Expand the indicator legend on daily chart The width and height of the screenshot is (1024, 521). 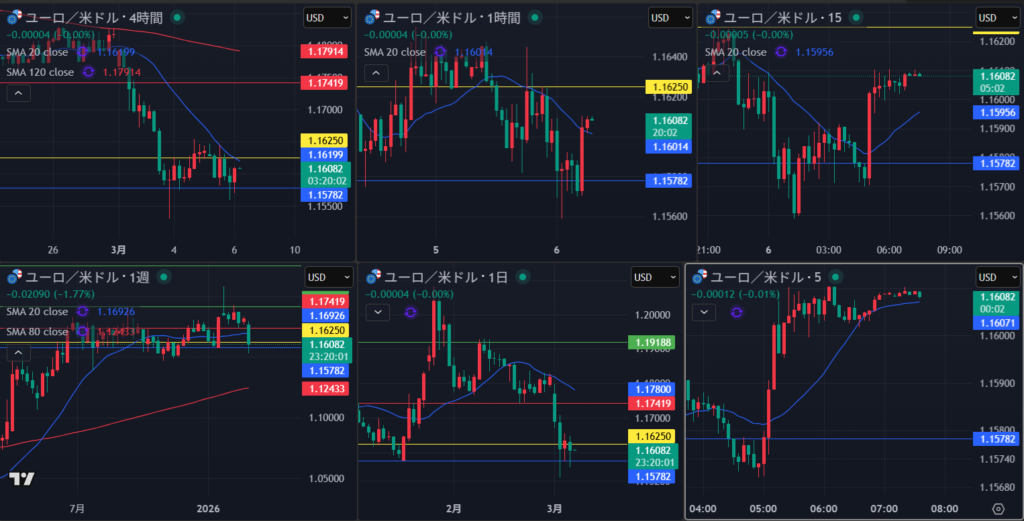379,312
